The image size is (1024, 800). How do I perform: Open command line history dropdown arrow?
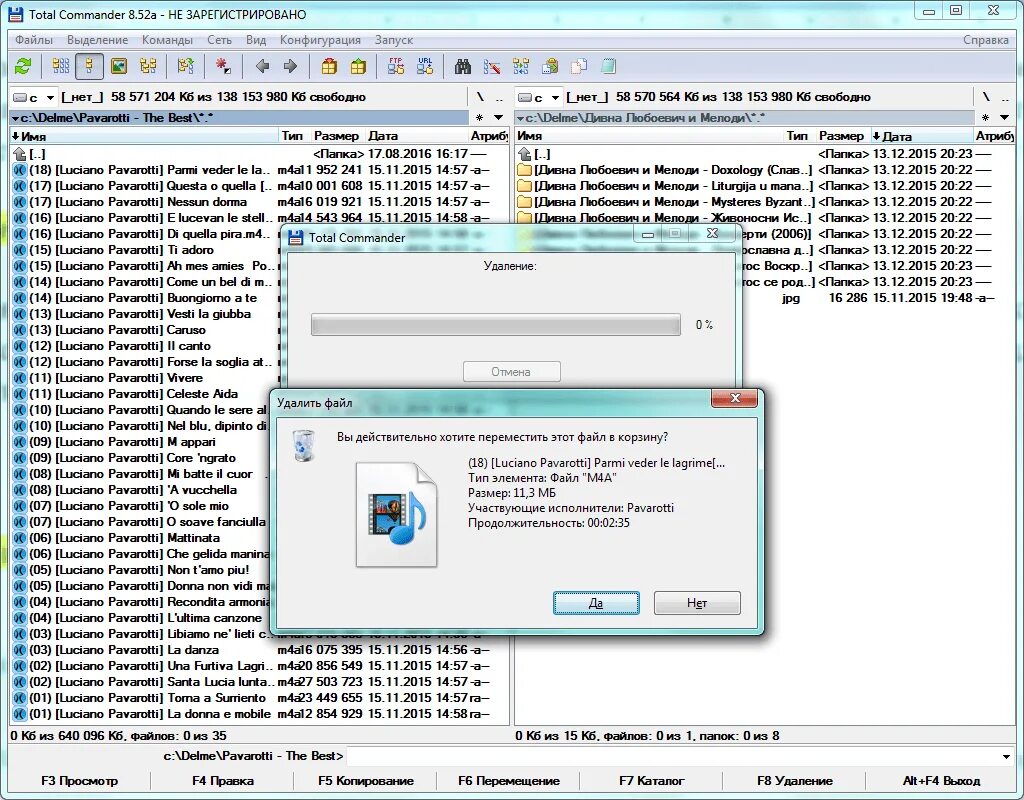coord(1006,756)
